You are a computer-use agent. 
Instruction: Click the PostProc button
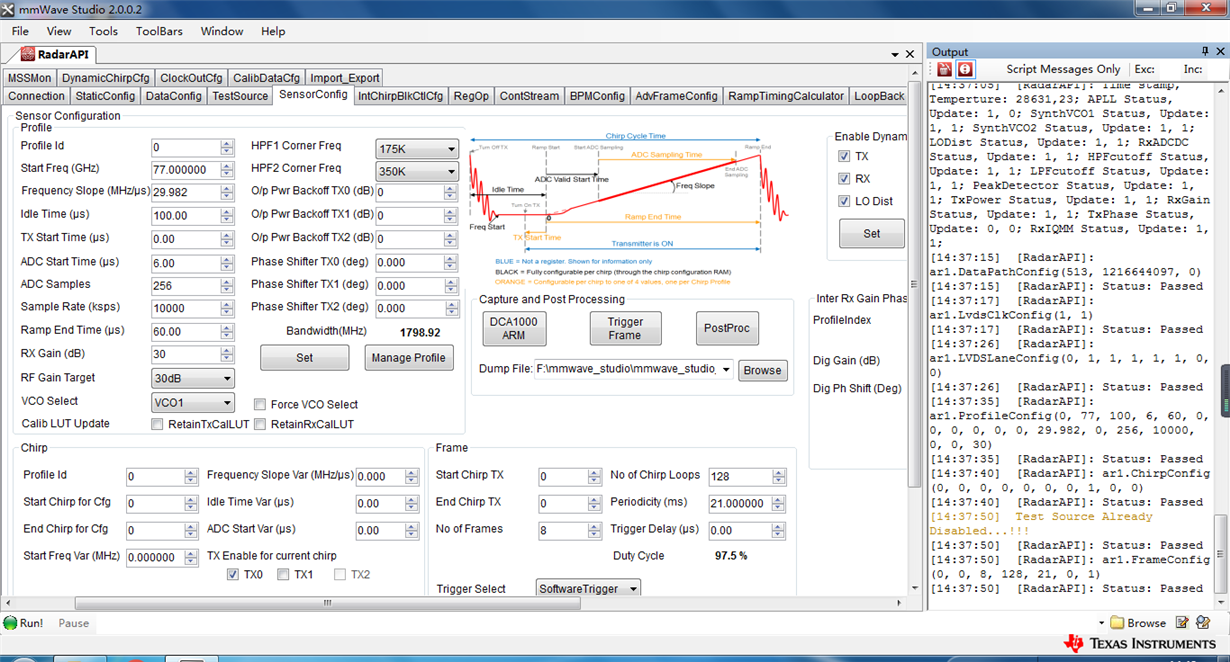(x=727, y=329)
